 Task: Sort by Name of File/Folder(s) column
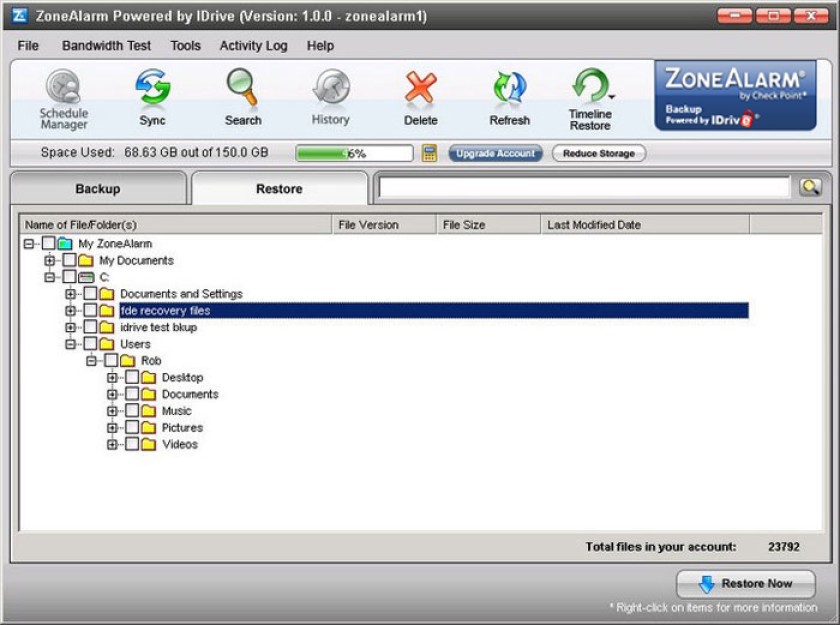(x=176, y=225)
